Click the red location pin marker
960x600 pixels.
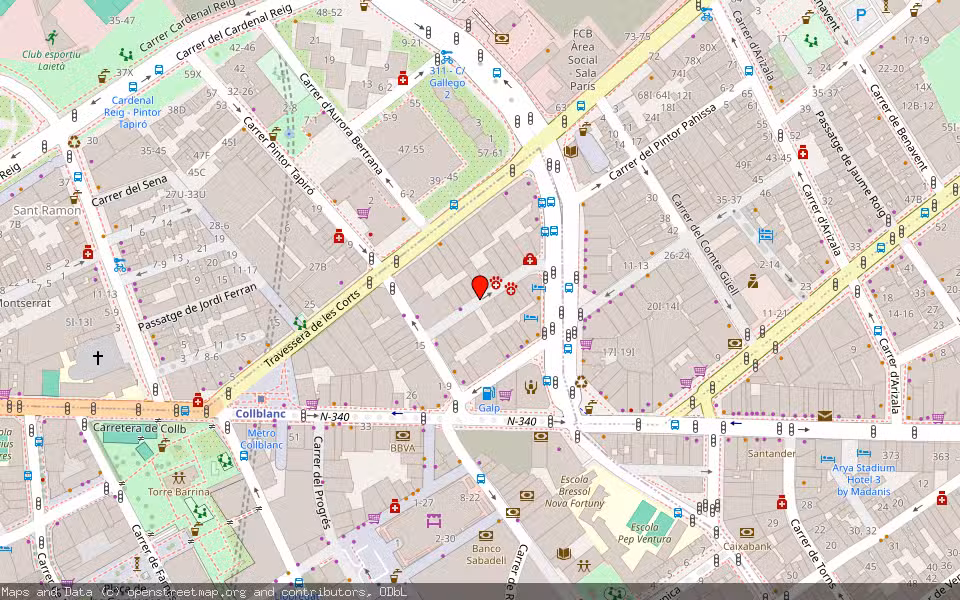click(x=480, y=287)
